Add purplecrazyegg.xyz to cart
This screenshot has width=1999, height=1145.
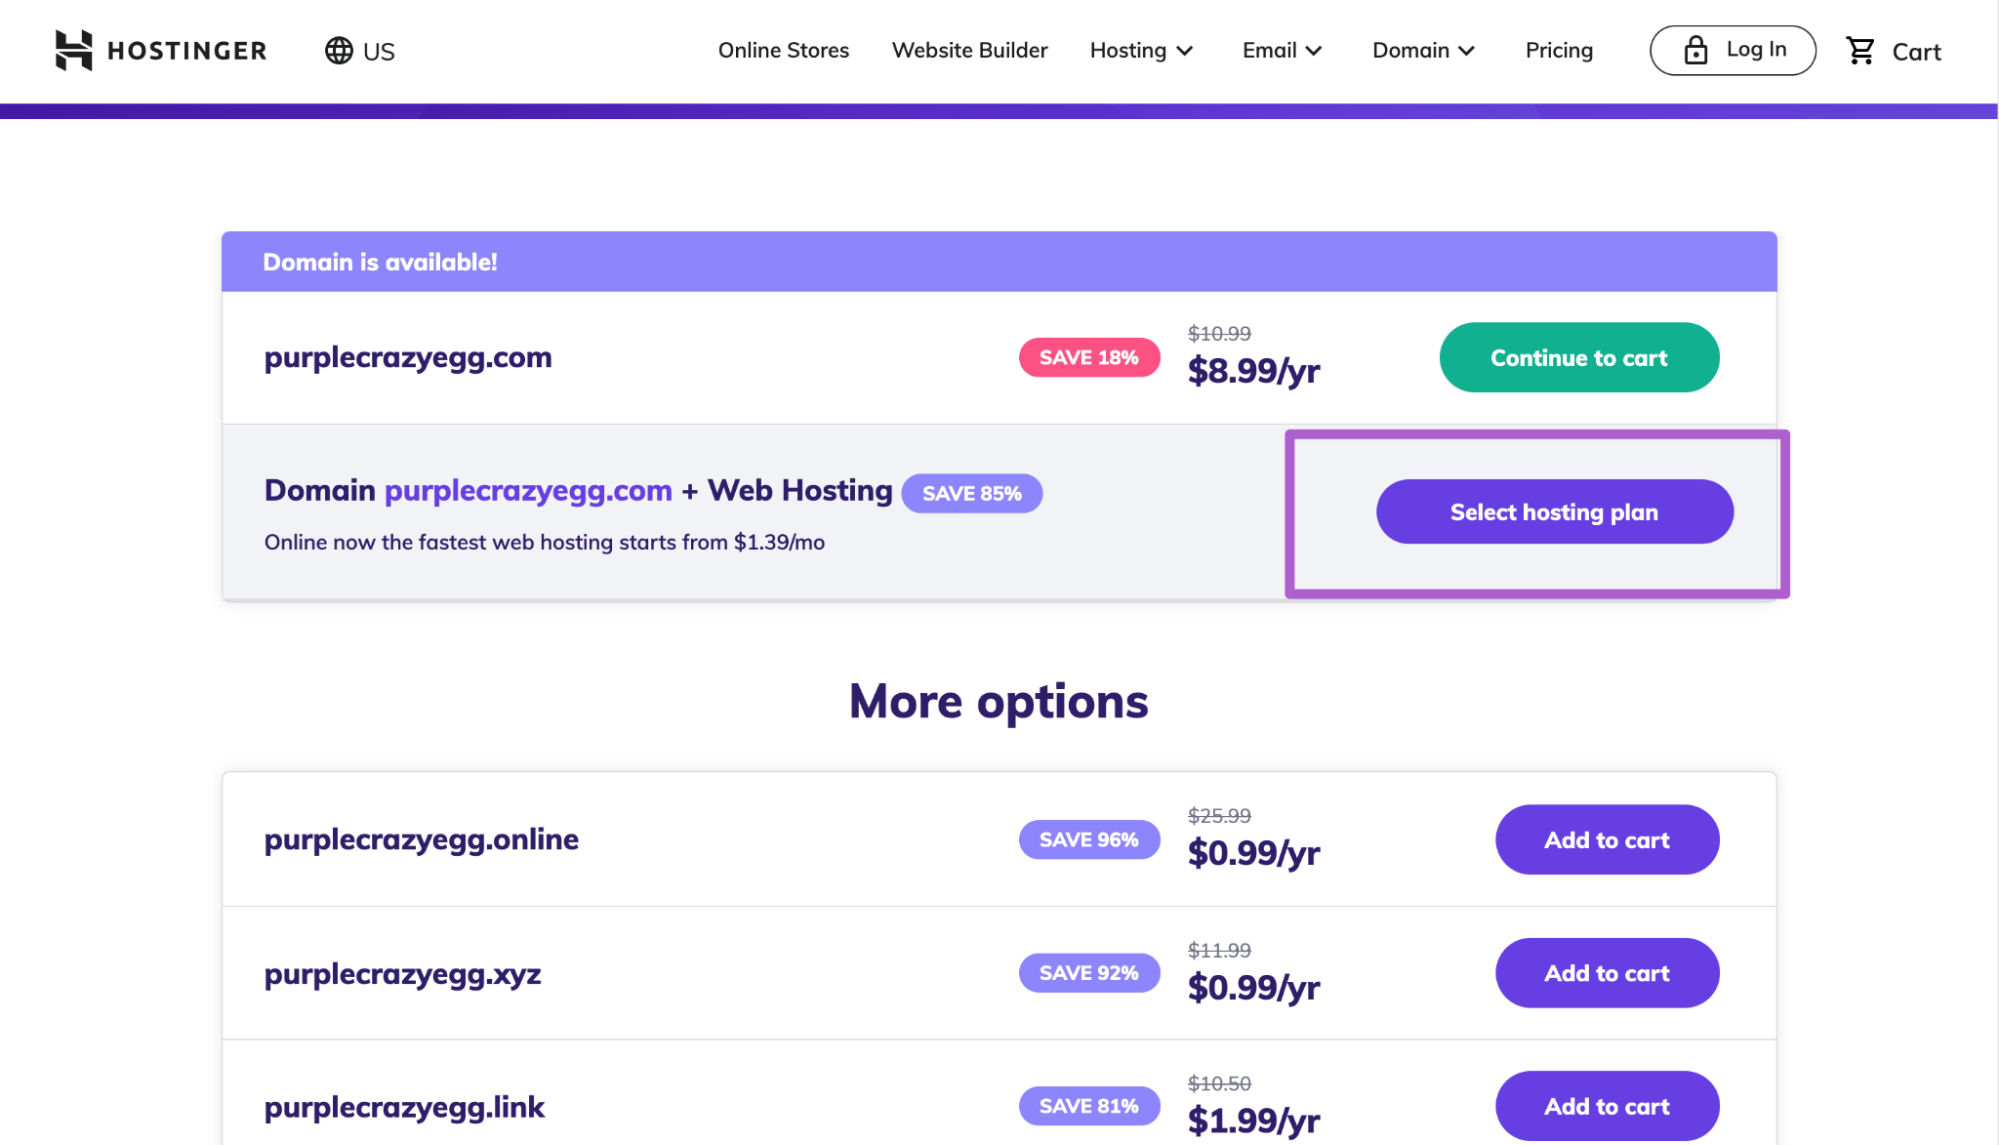1606,972
